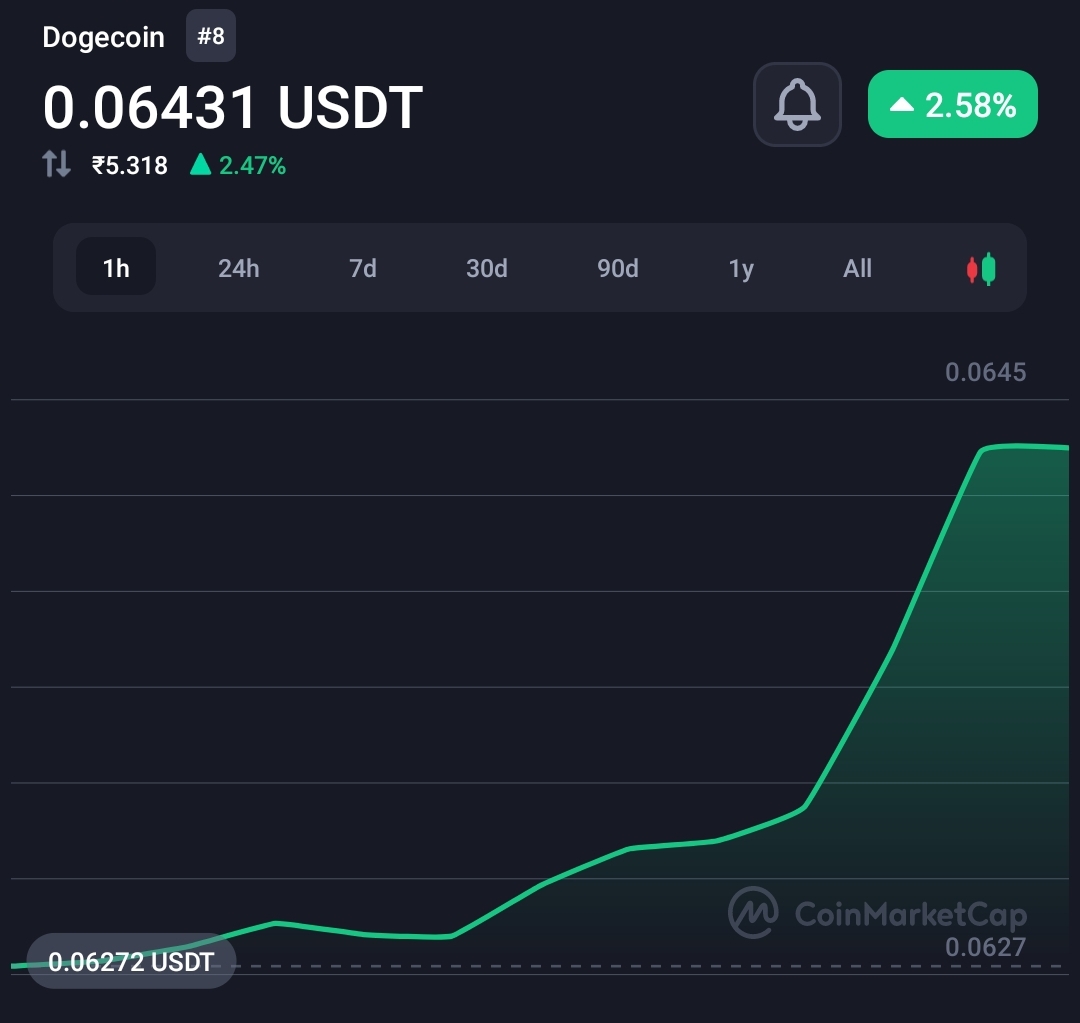Select the 90d timeframe tab
Viewport: 1080px width, 1023px height.
pos(618,268)
